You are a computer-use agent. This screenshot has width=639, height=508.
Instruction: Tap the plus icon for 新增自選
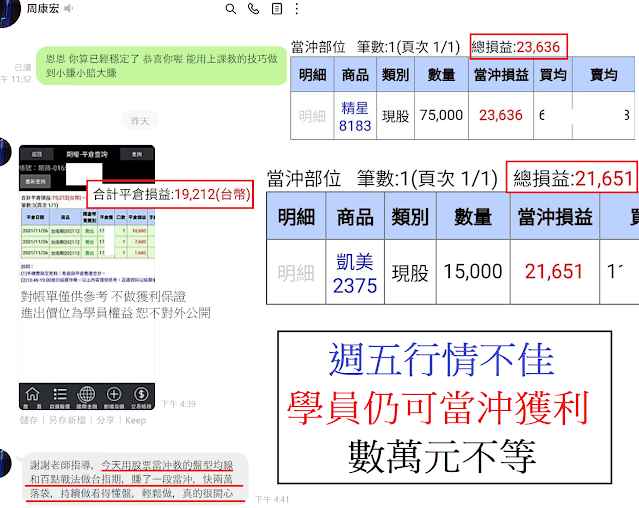point(114,396)
